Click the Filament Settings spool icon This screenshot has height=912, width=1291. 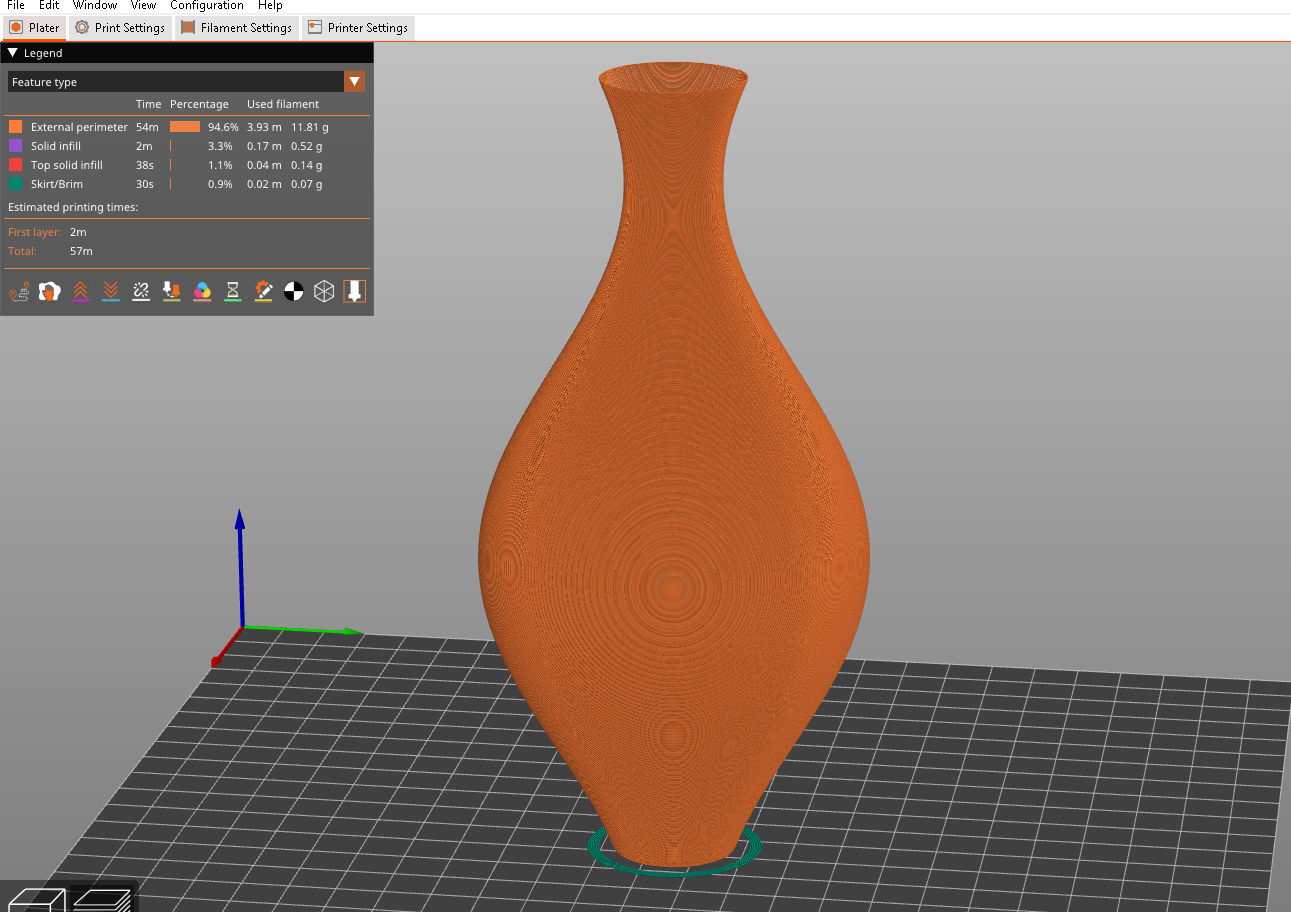[x=188, y=28]
